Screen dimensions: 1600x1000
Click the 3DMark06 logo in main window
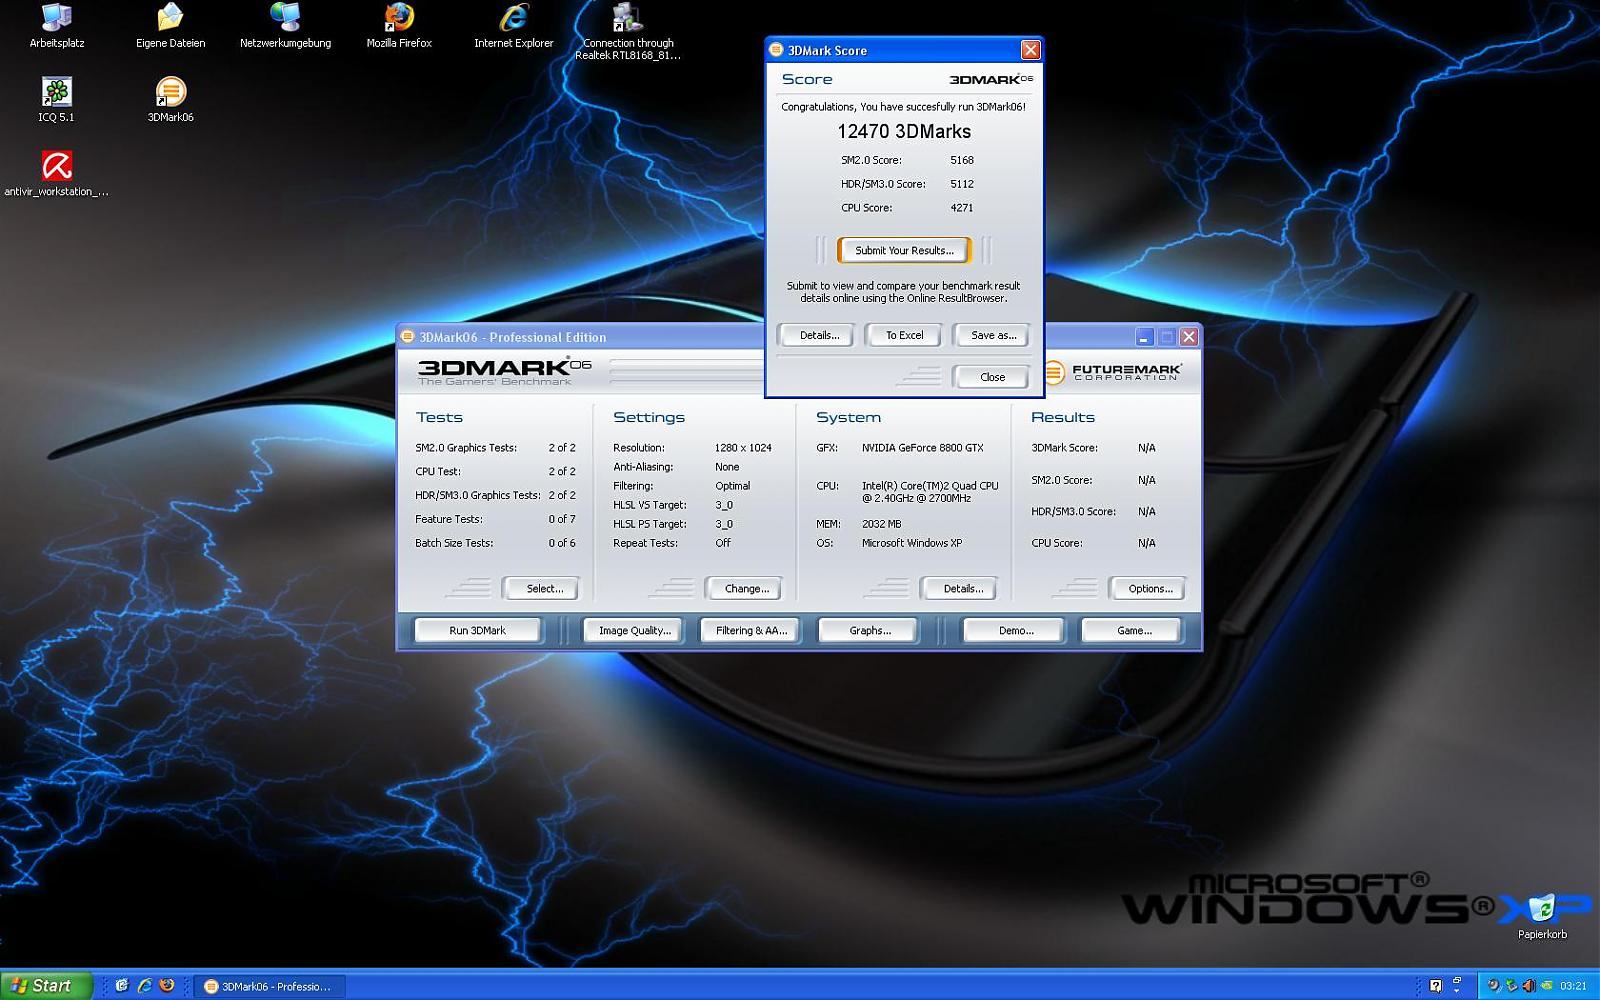[504, 371]
